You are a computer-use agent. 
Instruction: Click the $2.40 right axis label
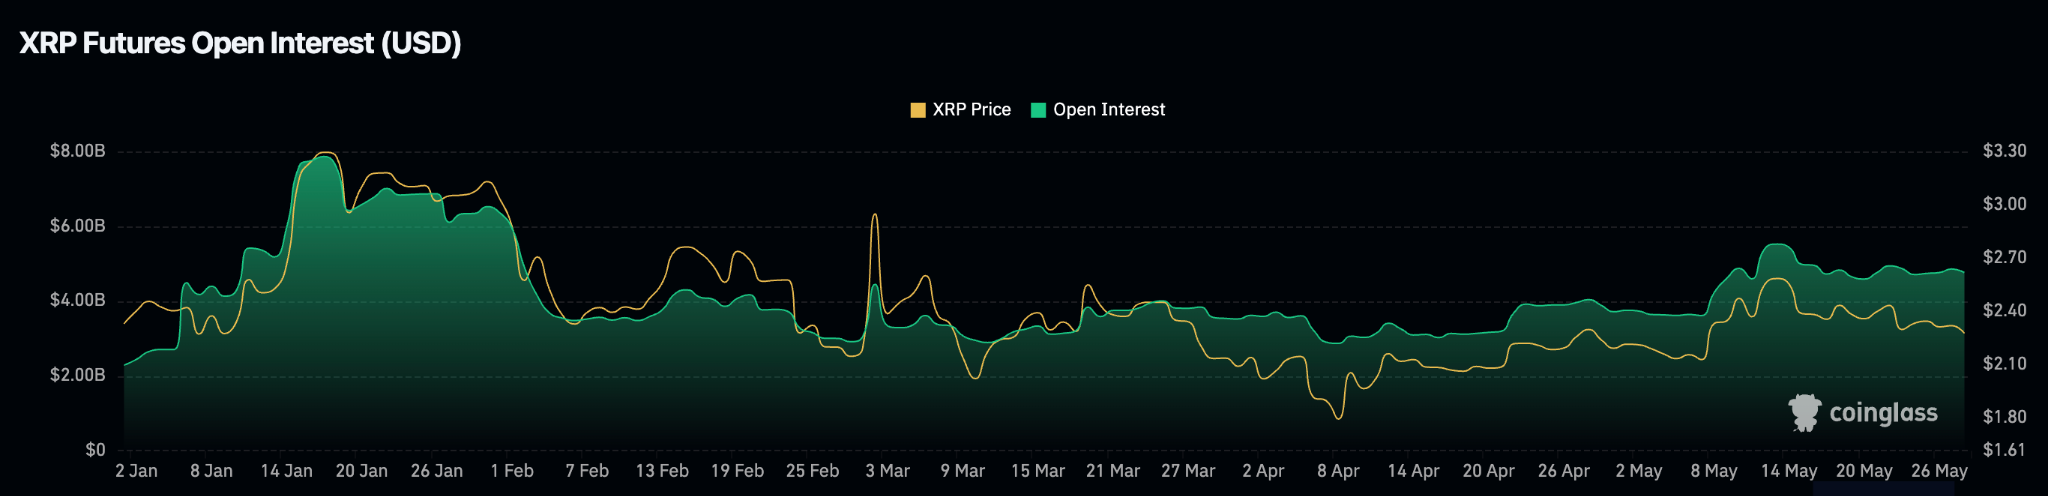point(2005,310)
